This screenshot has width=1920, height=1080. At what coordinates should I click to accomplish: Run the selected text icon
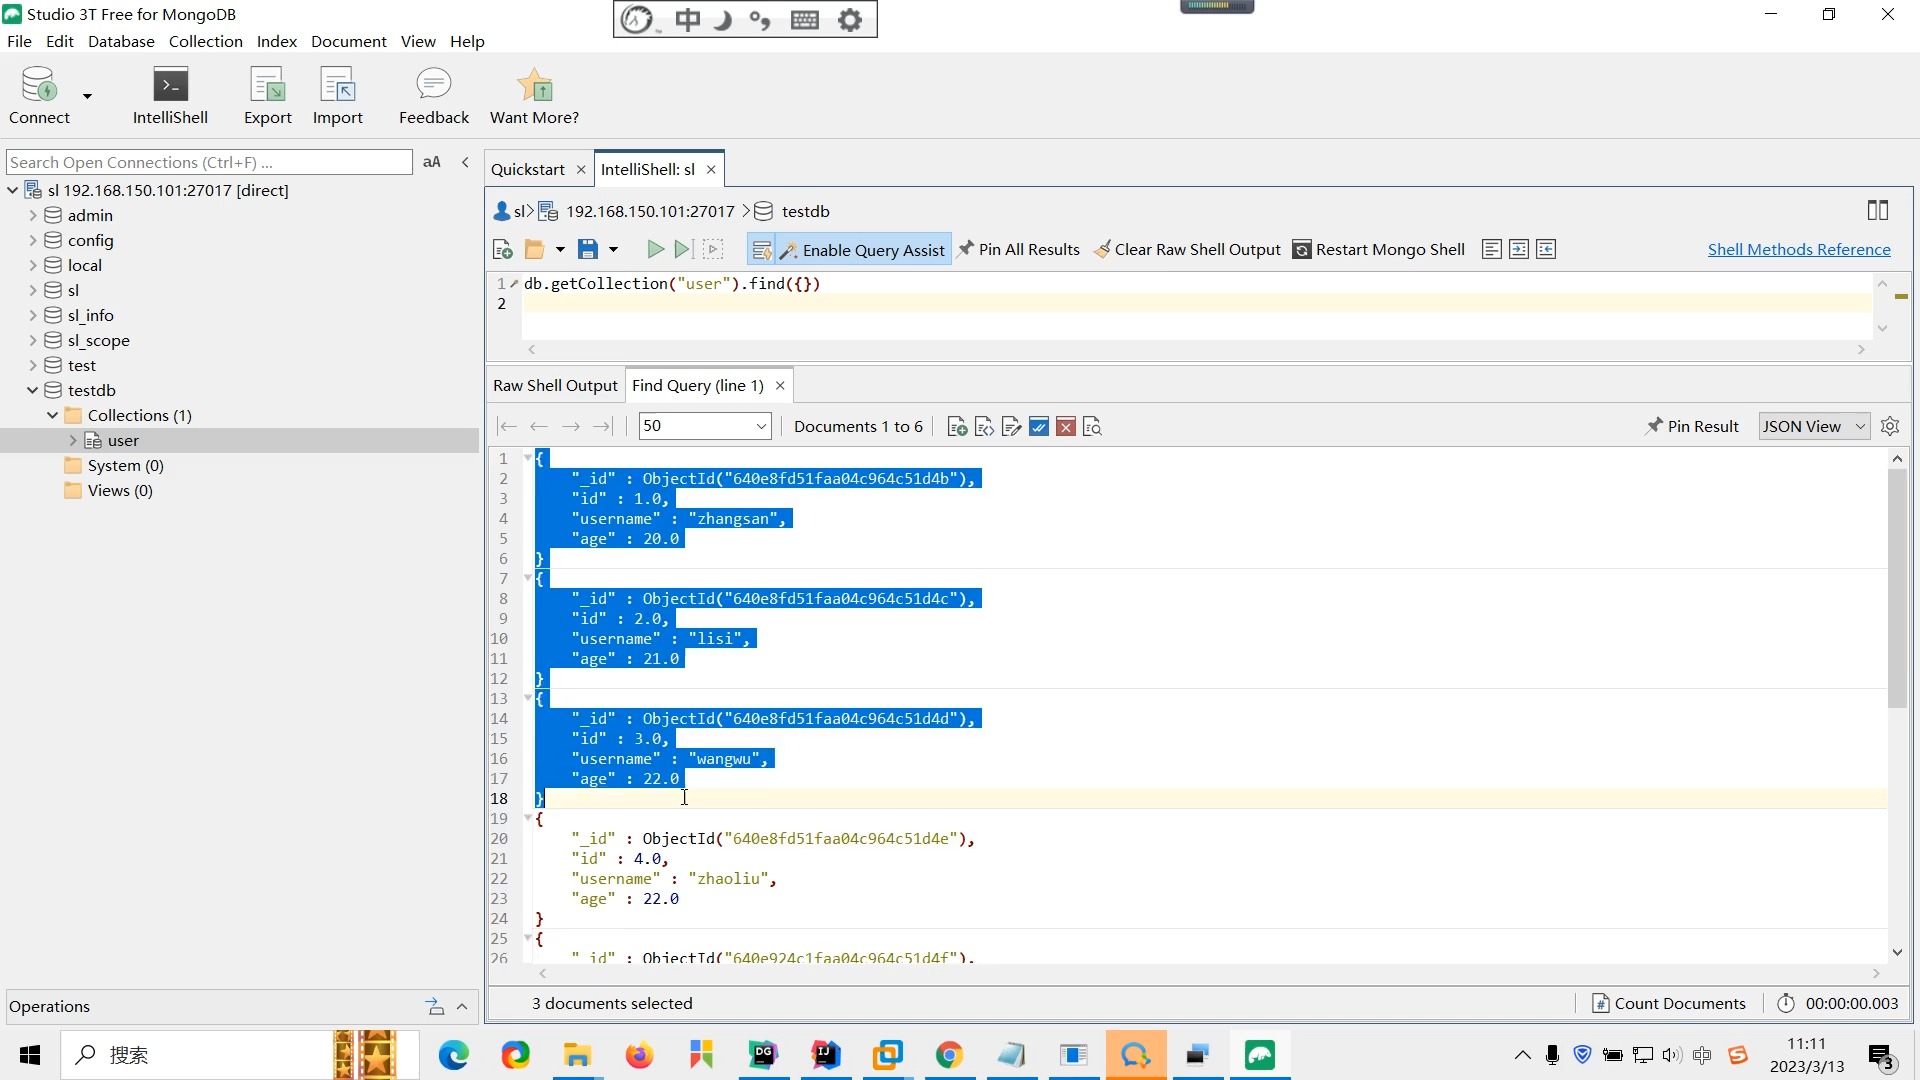713,250
